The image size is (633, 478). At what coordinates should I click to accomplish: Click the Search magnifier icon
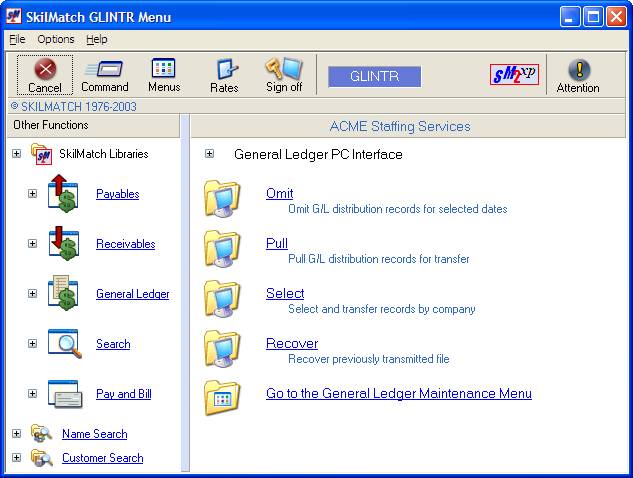point(65,344)
